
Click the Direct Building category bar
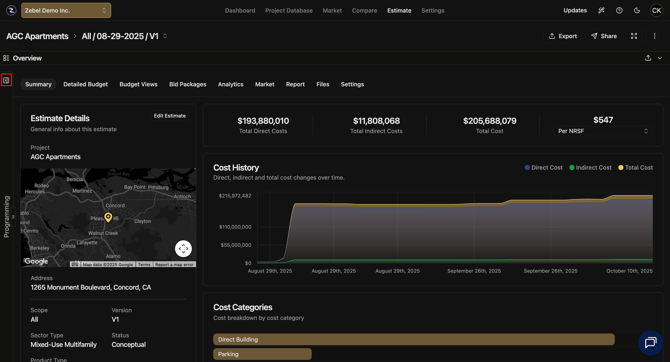414,339
